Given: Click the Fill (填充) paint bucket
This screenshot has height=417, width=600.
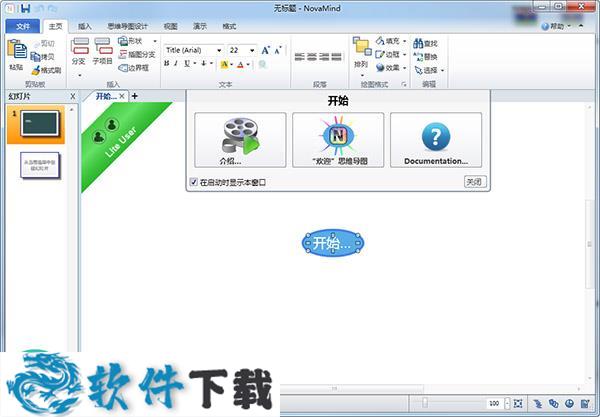Looking at the screenshot, I should click(x=380, y=41).
